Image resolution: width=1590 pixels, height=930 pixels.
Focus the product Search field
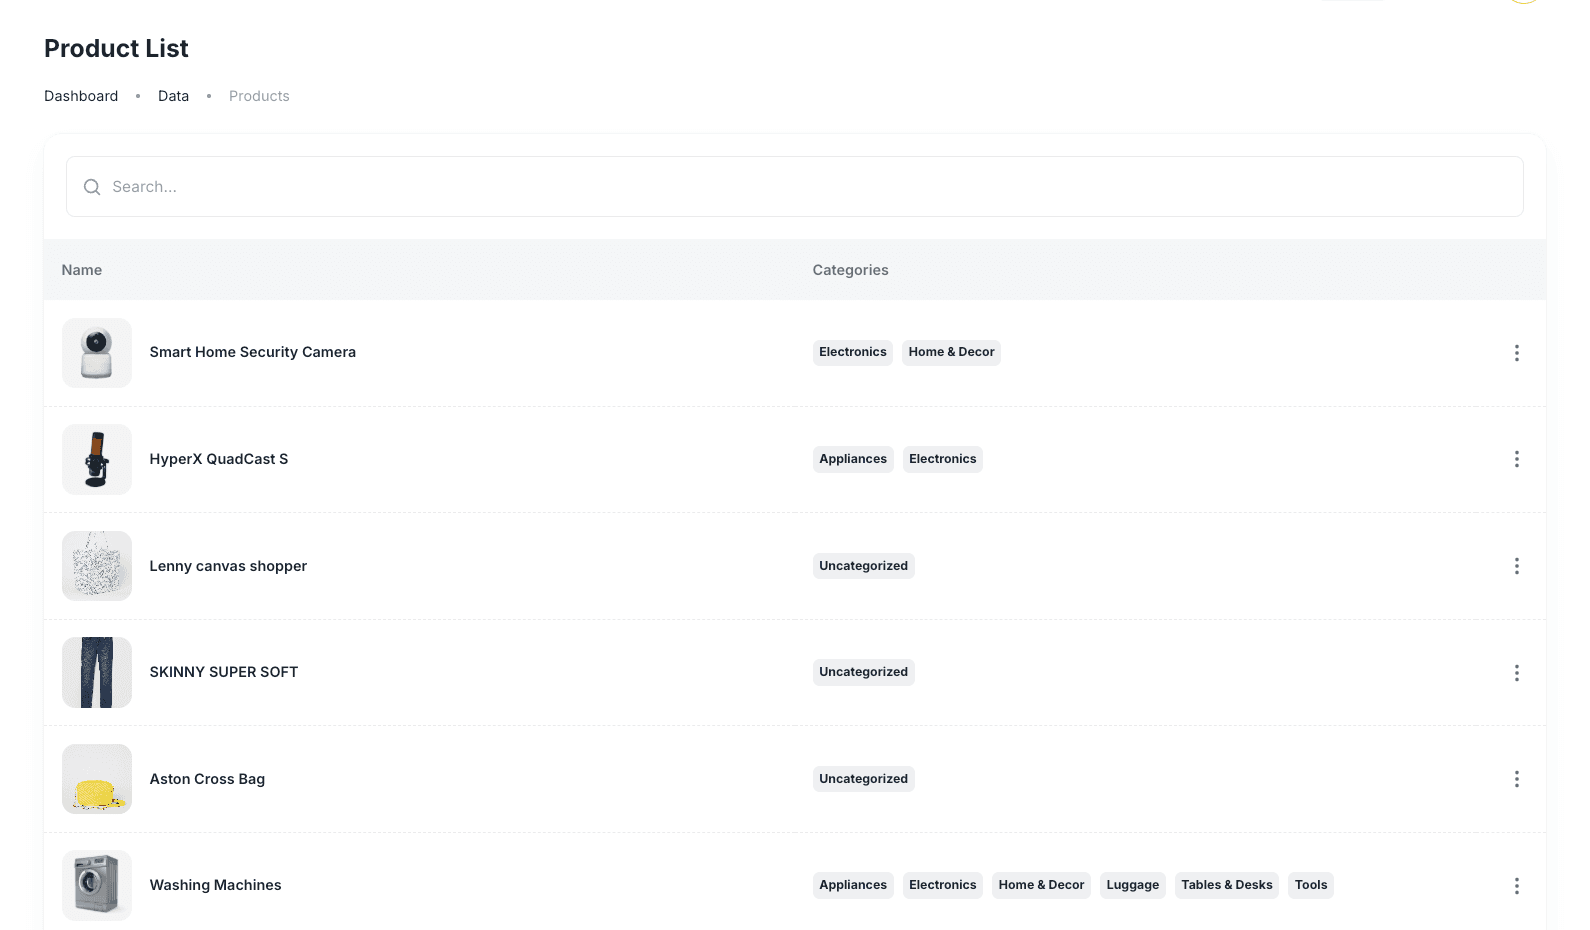point(794,187)
